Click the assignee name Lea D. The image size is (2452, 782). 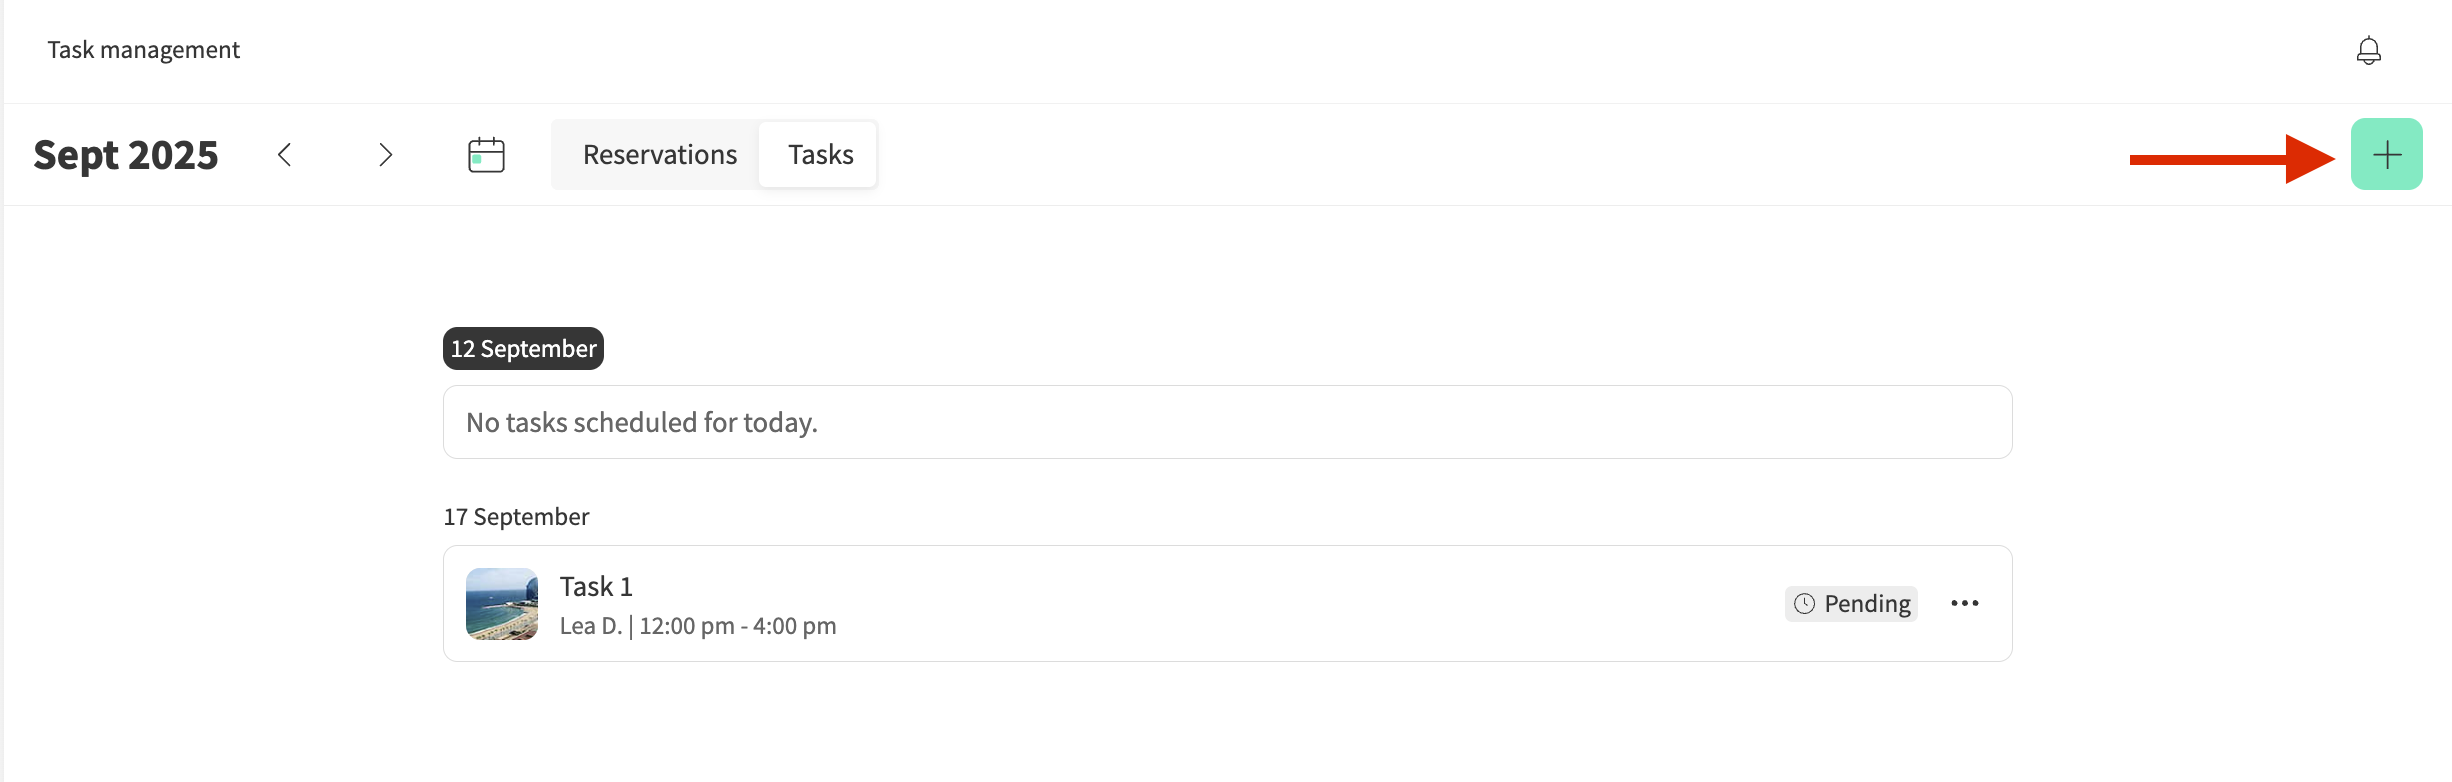(590, 626)
